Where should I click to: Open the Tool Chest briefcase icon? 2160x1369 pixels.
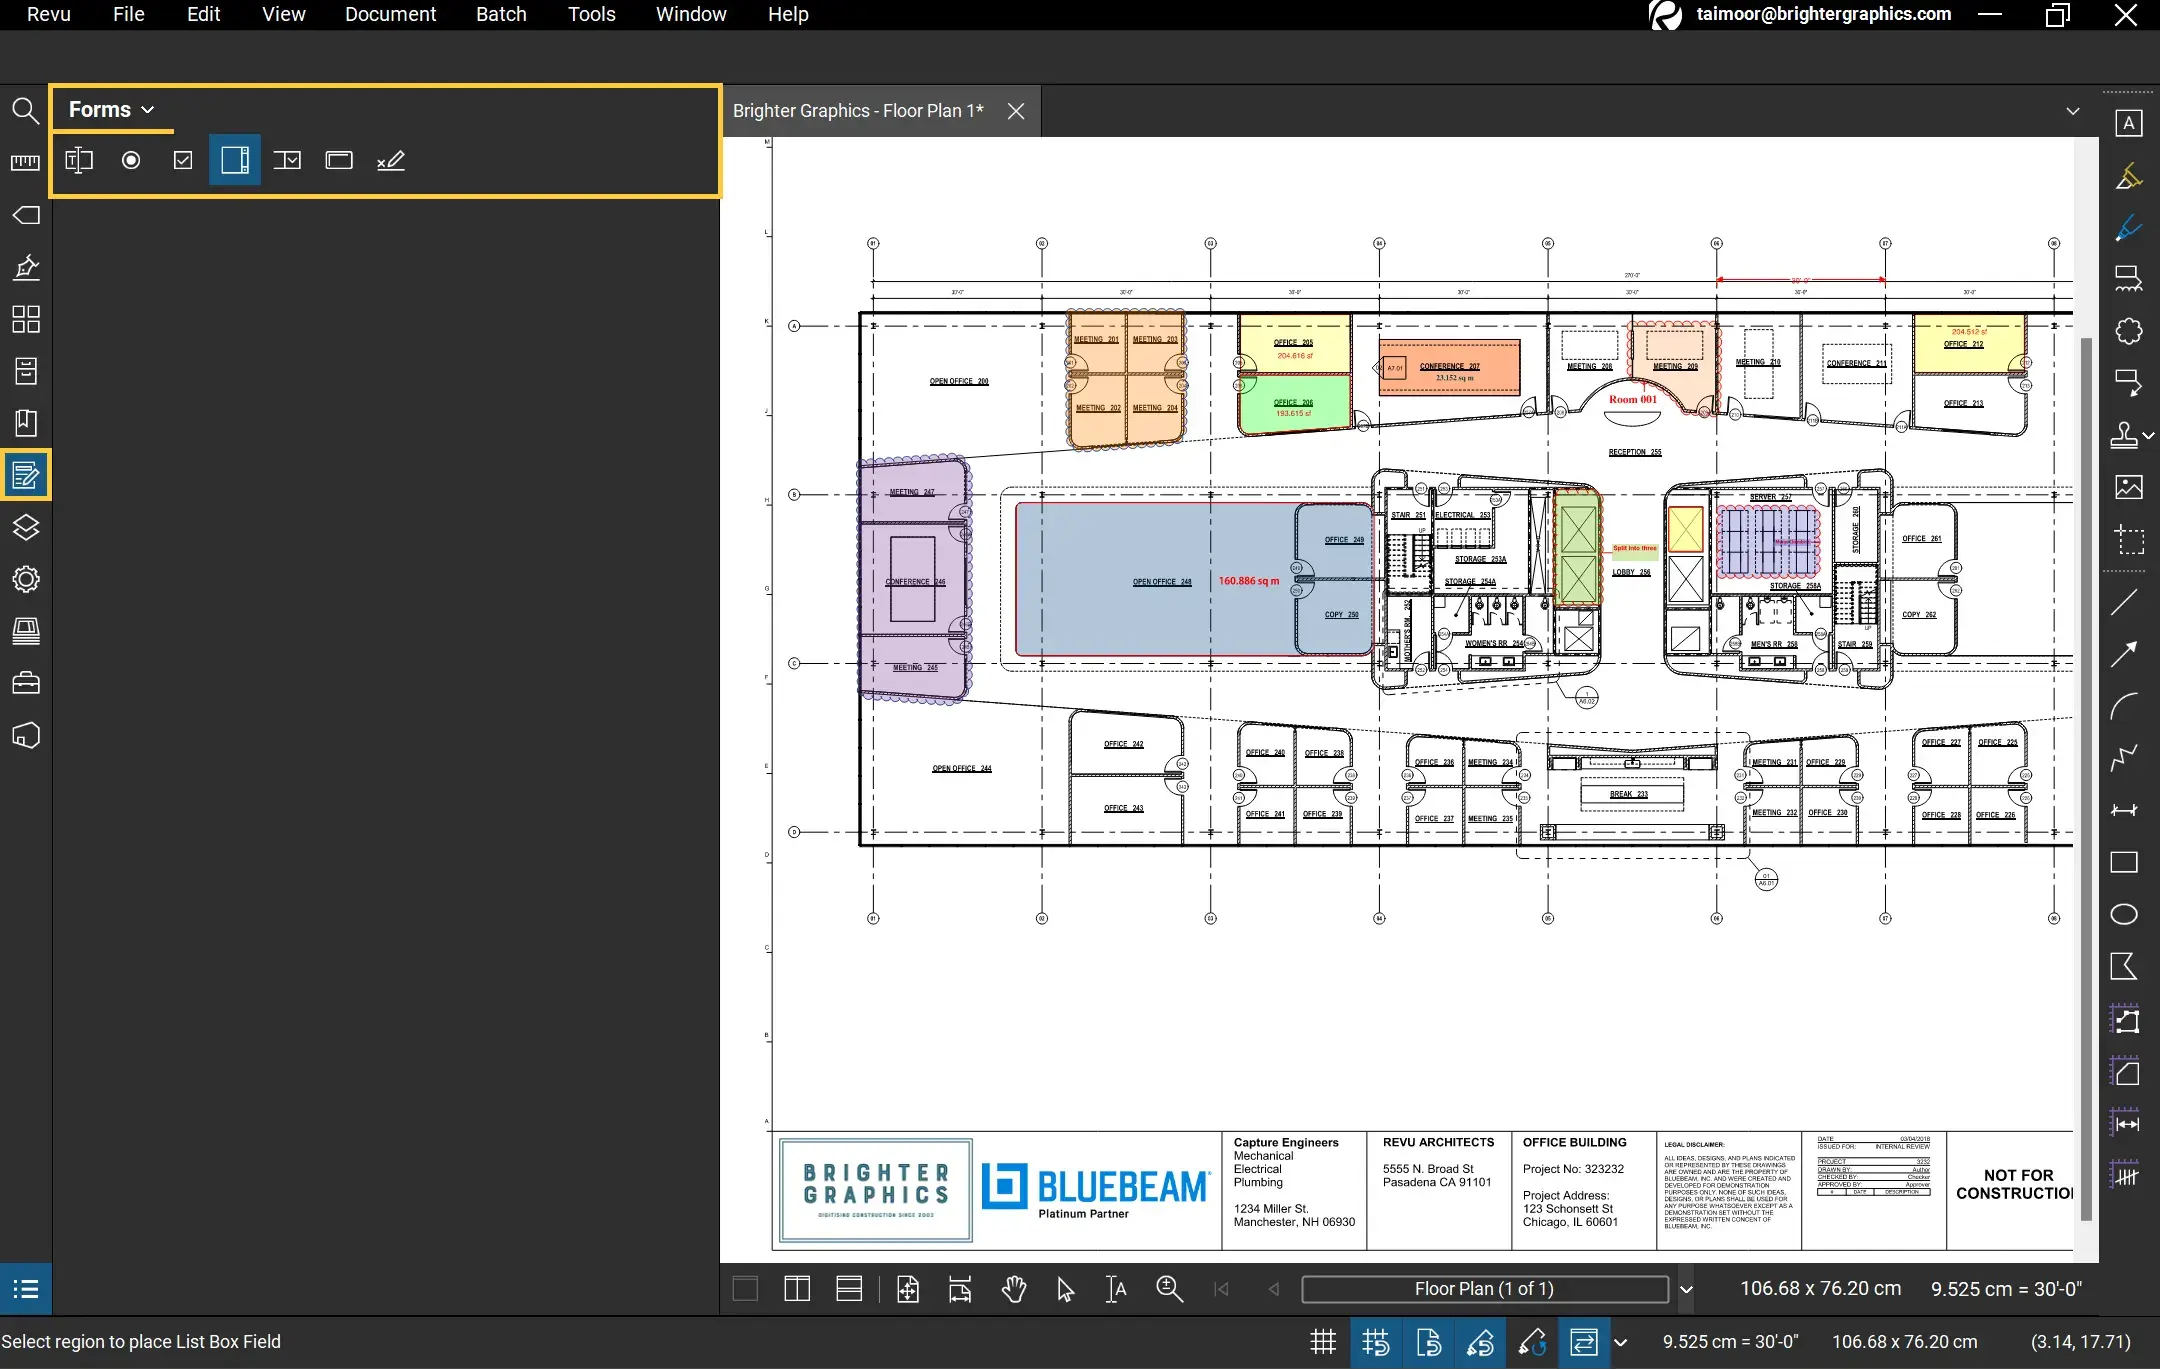click(x=25, y=684)
